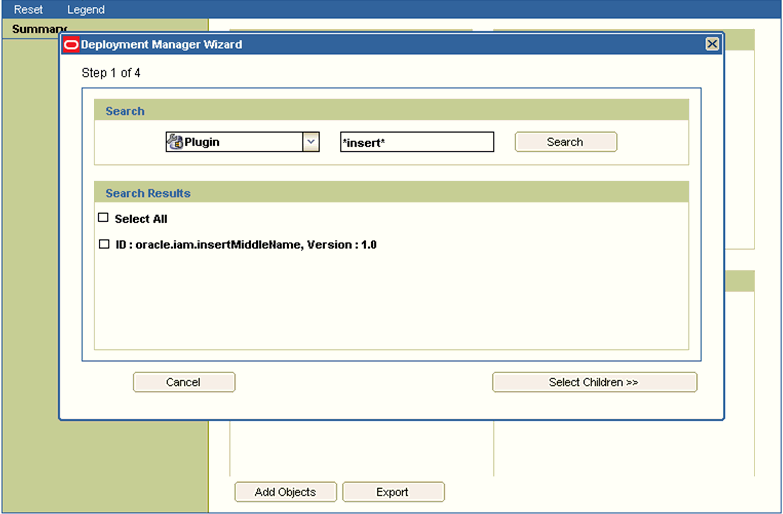The width and height of the screenshot is (783, 514).
Task: Click the Cancel button
Action: 184,382
